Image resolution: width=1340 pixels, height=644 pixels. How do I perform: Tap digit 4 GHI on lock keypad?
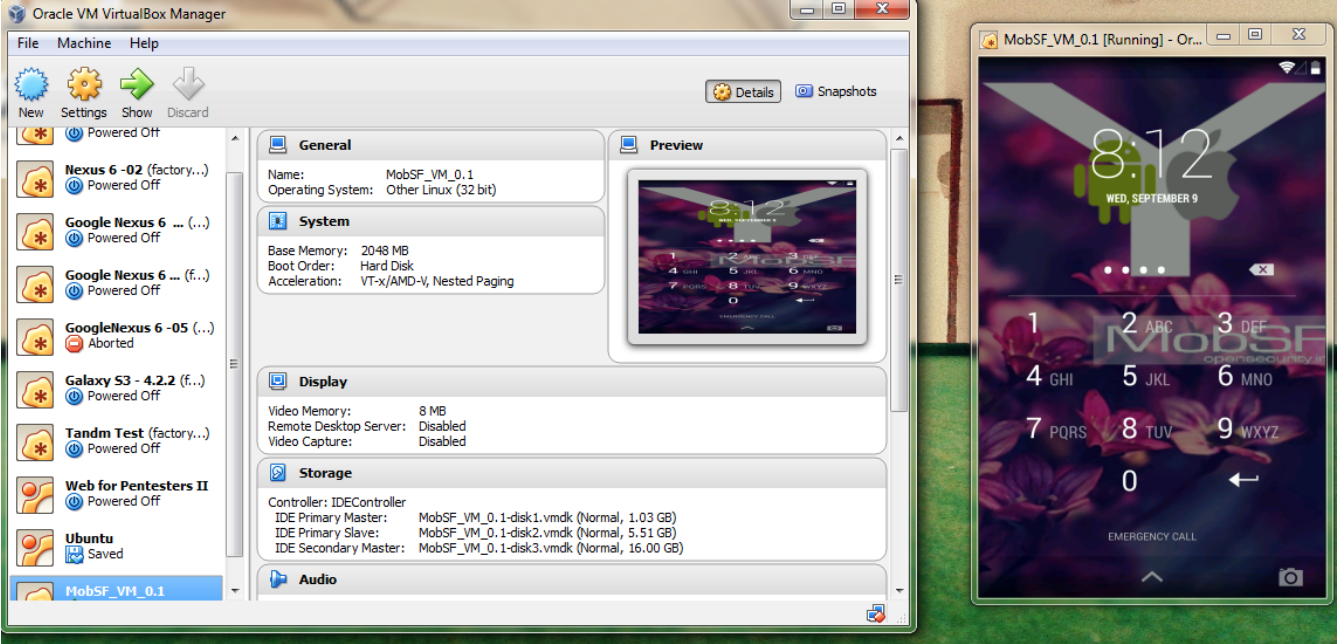1049,376
